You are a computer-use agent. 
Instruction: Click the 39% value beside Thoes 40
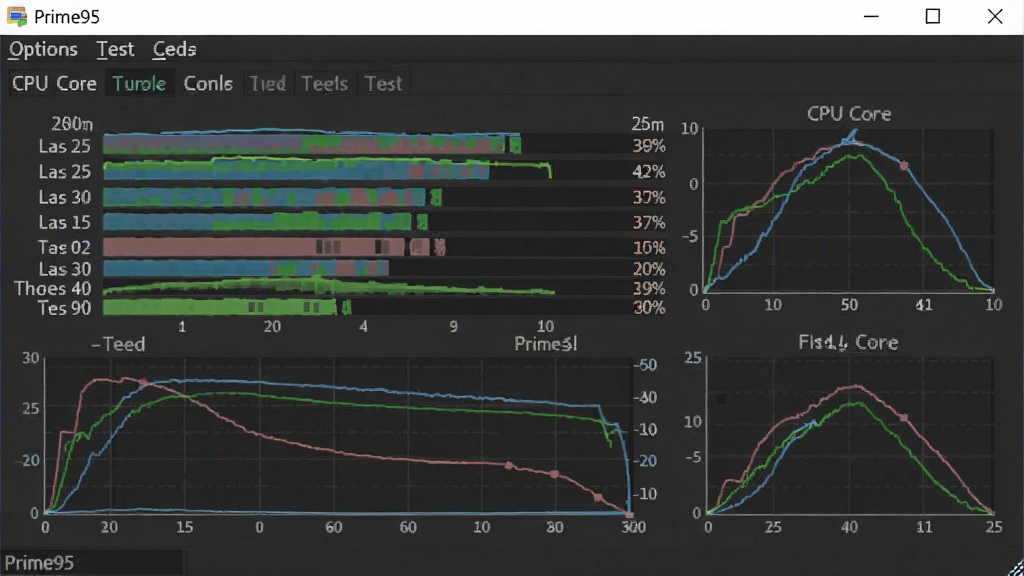pos(648,289)
